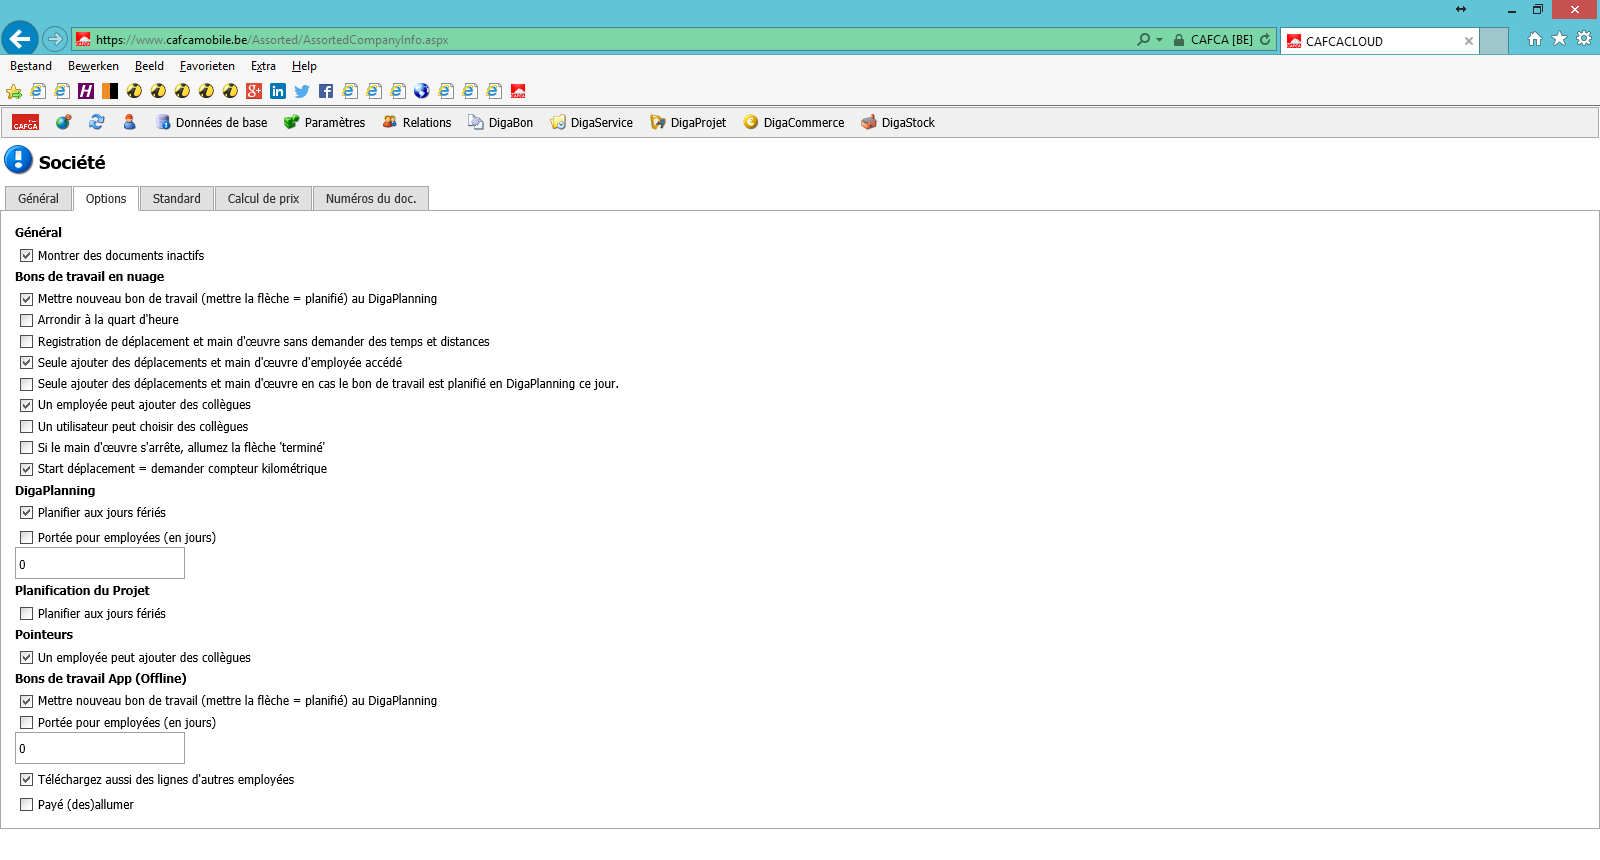The image size is (1600, 860).
Task: Switch to the Général tab
Action: coord(38,198)
